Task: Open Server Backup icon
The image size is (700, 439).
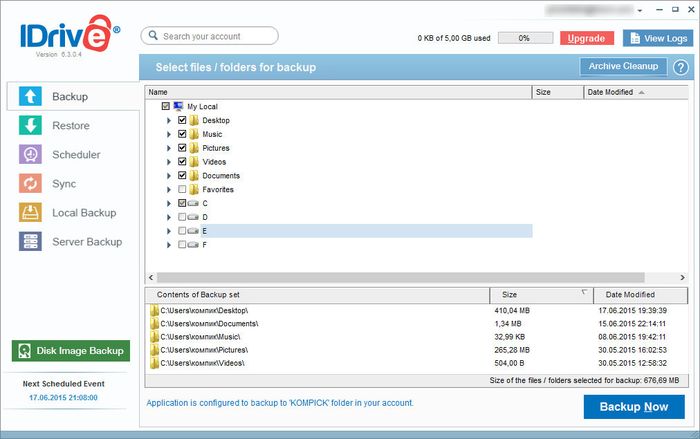Action: point(31,242)
